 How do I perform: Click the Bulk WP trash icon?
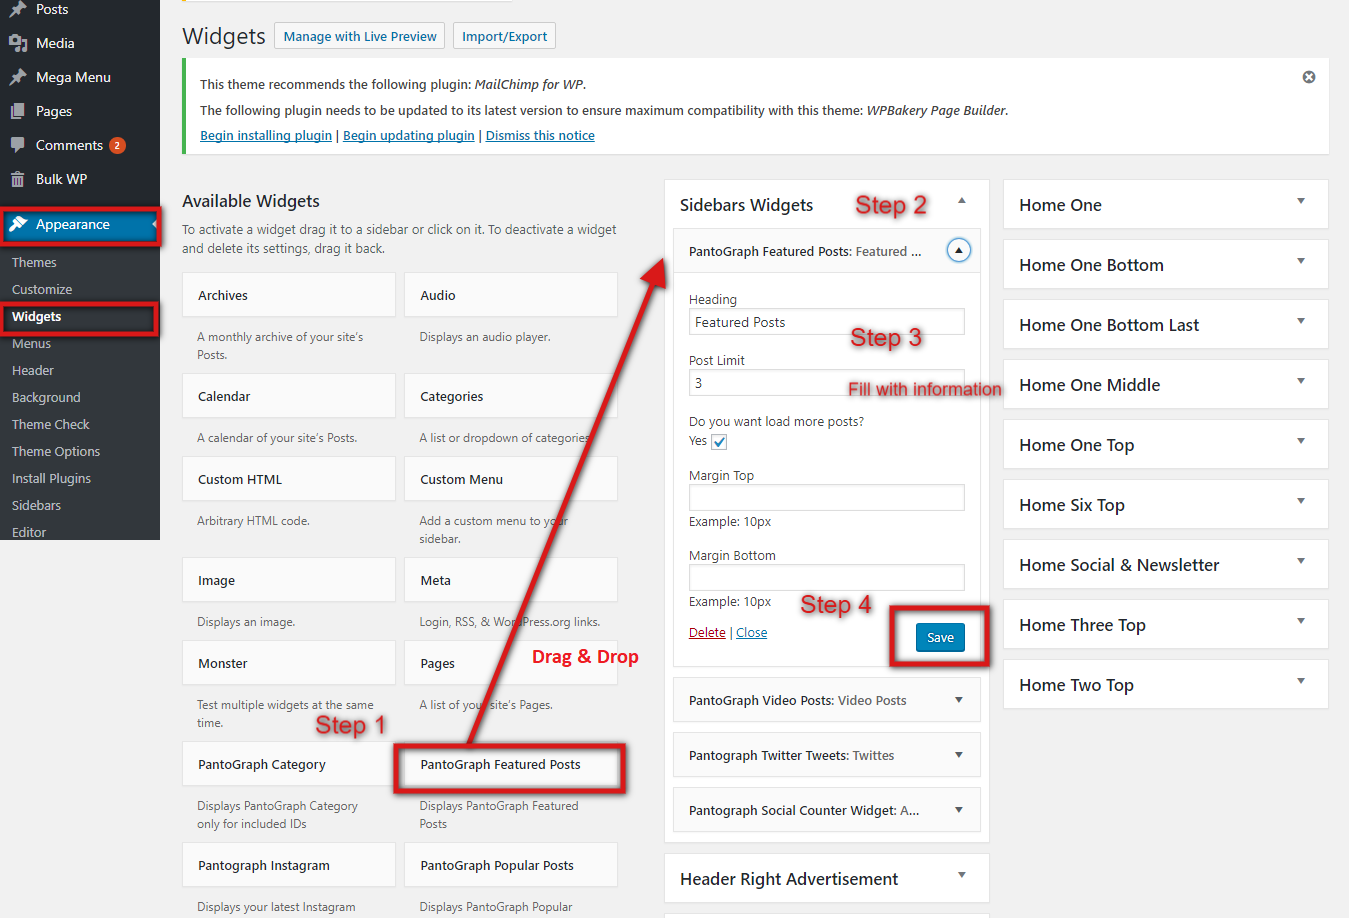18,179
